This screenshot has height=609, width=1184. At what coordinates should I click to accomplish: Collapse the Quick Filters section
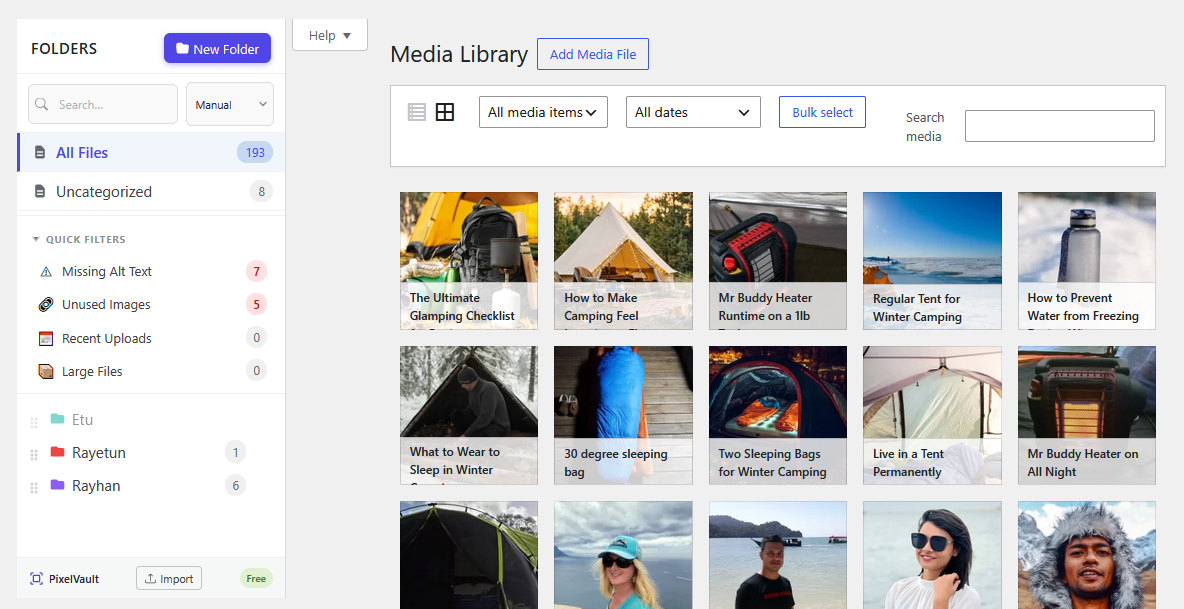[79, 239]
